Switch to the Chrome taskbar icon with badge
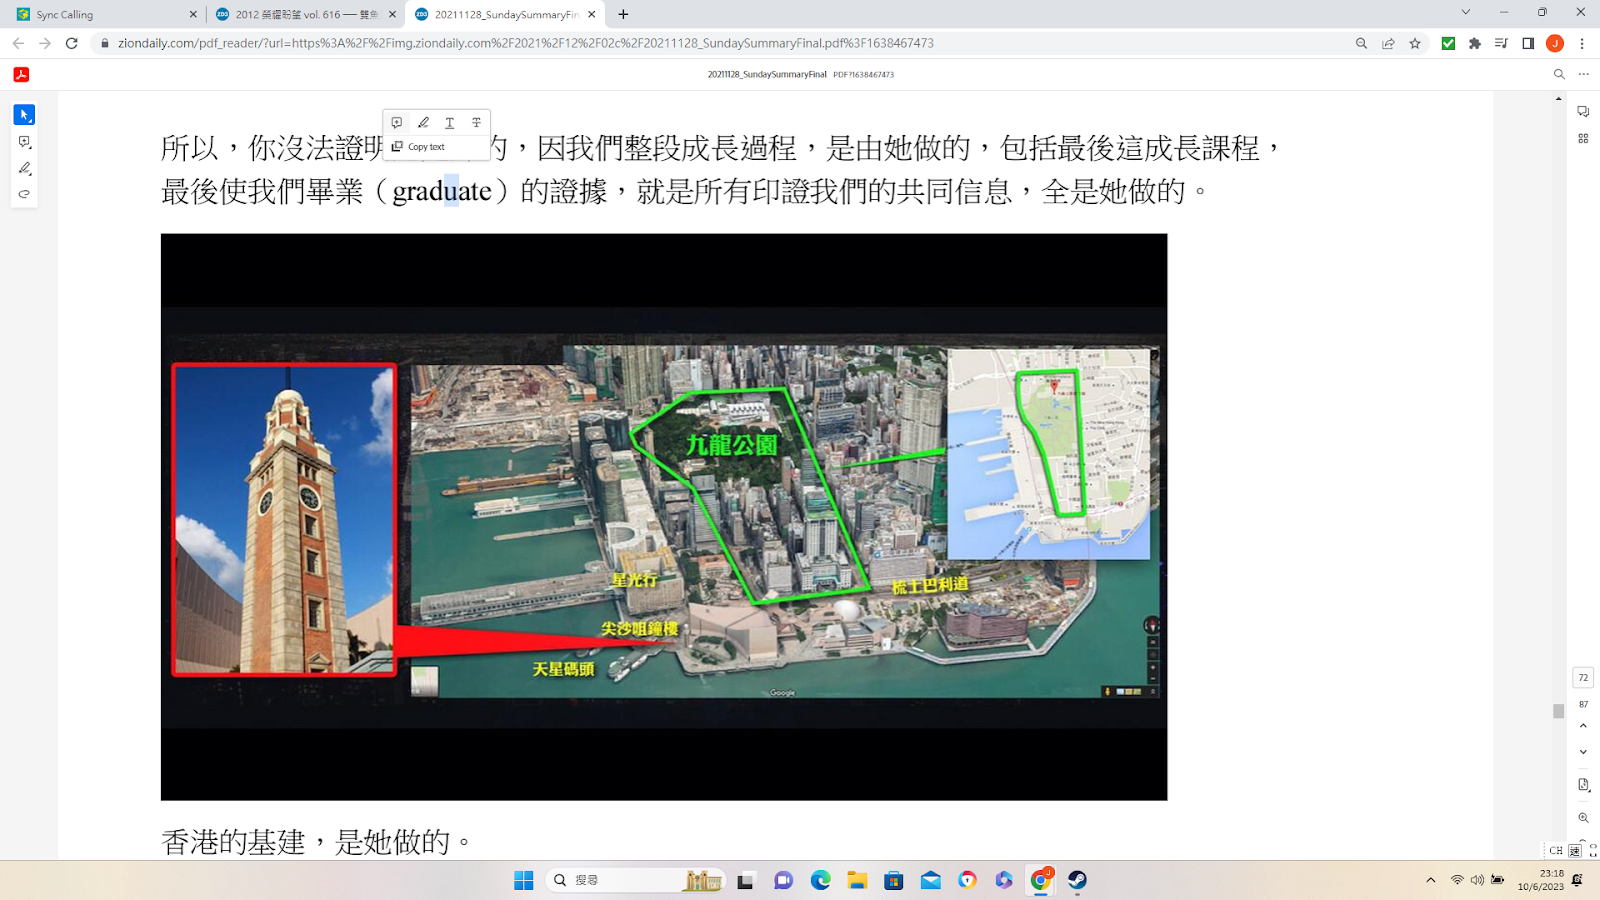Image resolution: width=1600 pixels, height=900 pixels. [x=1041, y=880]
